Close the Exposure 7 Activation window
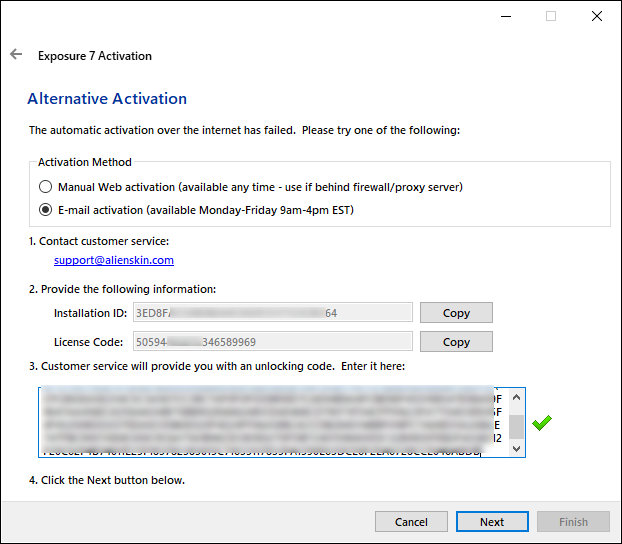Image resolution: width=622 pixels, height=544 pixels. [596, 16]
